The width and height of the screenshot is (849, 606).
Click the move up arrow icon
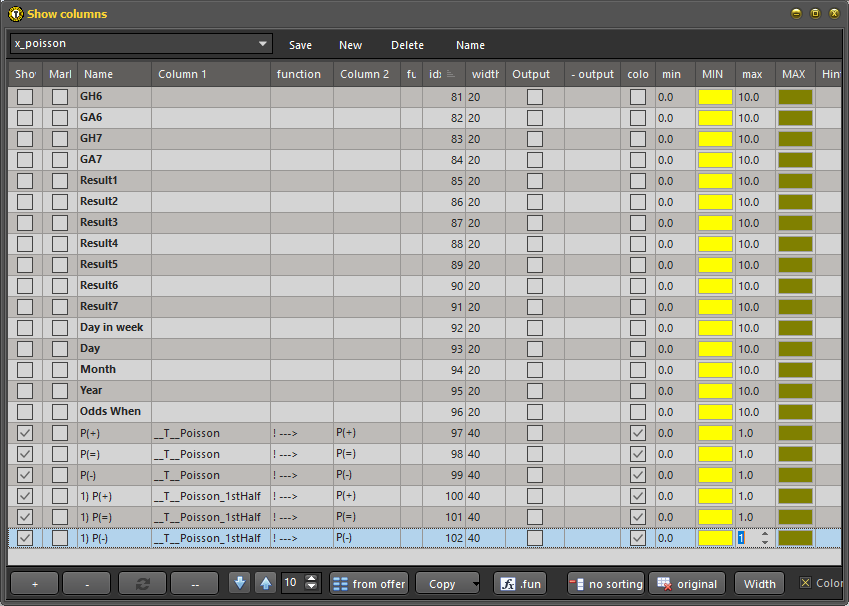265,583
